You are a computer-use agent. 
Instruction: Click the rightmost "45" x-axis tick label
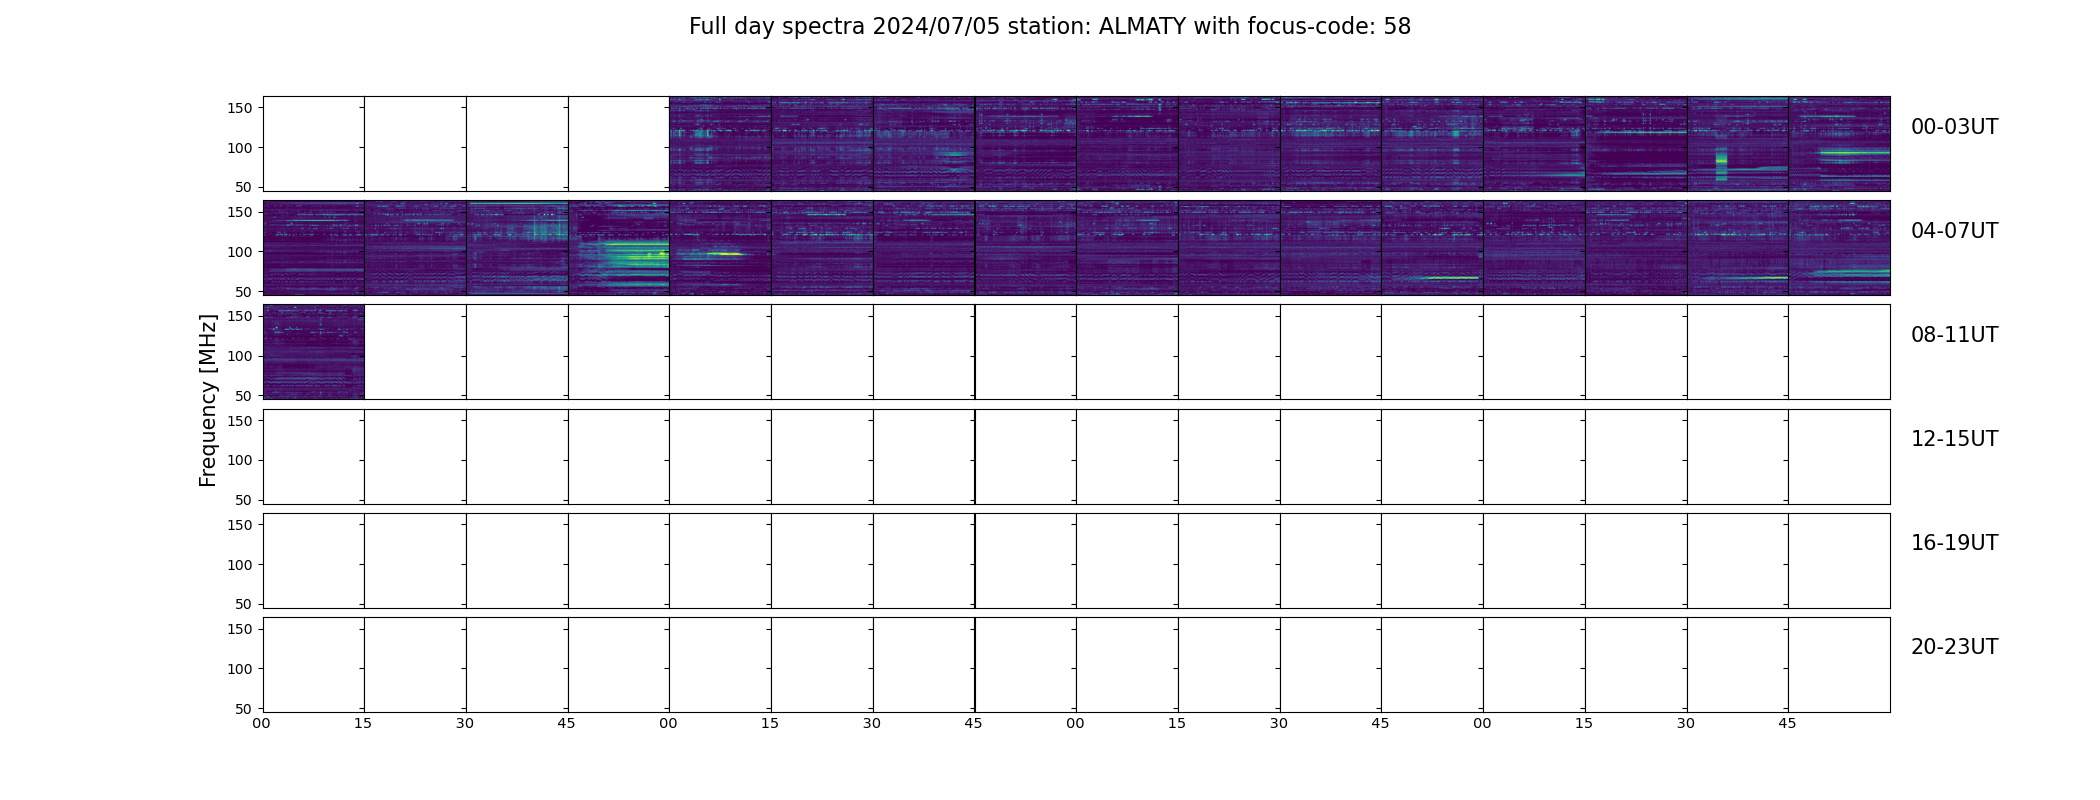(x=1787, y=723)
